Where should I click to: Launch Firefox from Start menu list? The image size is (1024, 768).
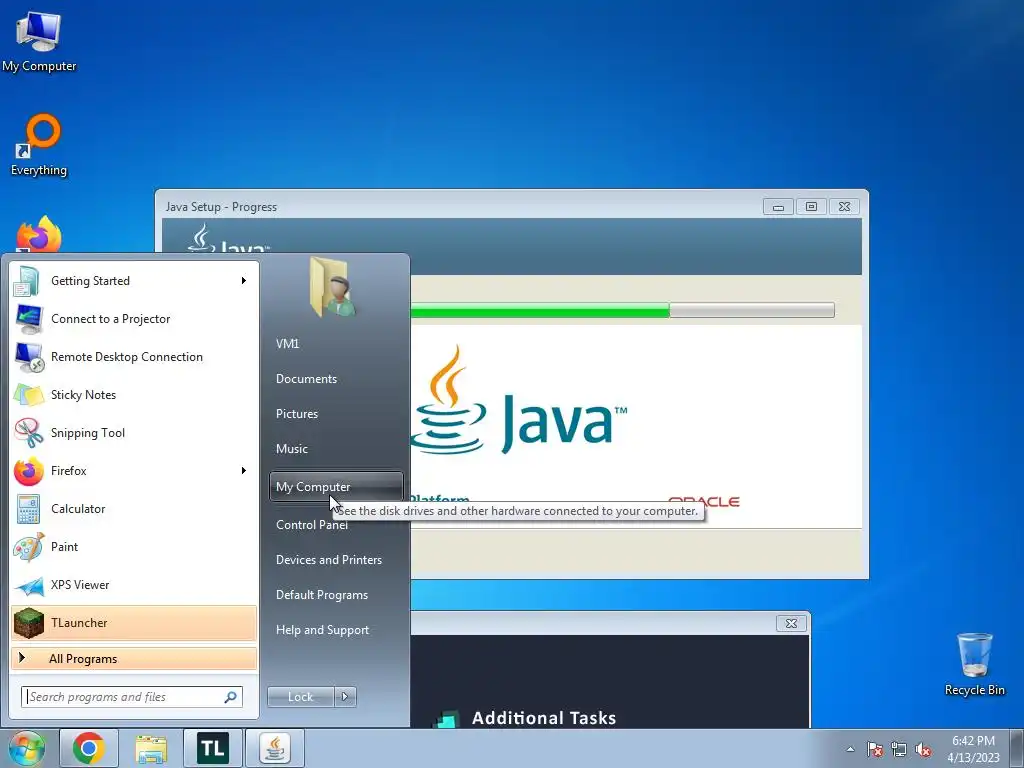pos(134,471)
